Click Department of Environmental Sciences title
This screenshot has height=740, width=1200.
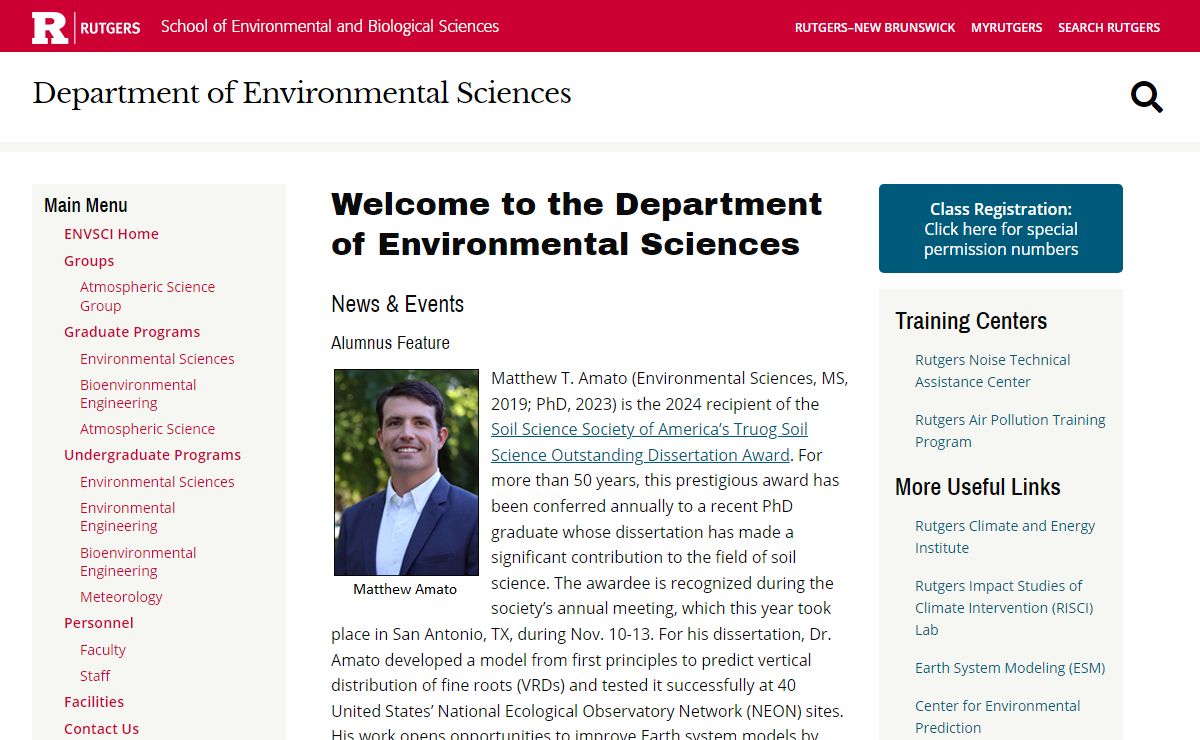pyautogui.click(x=302, y=93)
